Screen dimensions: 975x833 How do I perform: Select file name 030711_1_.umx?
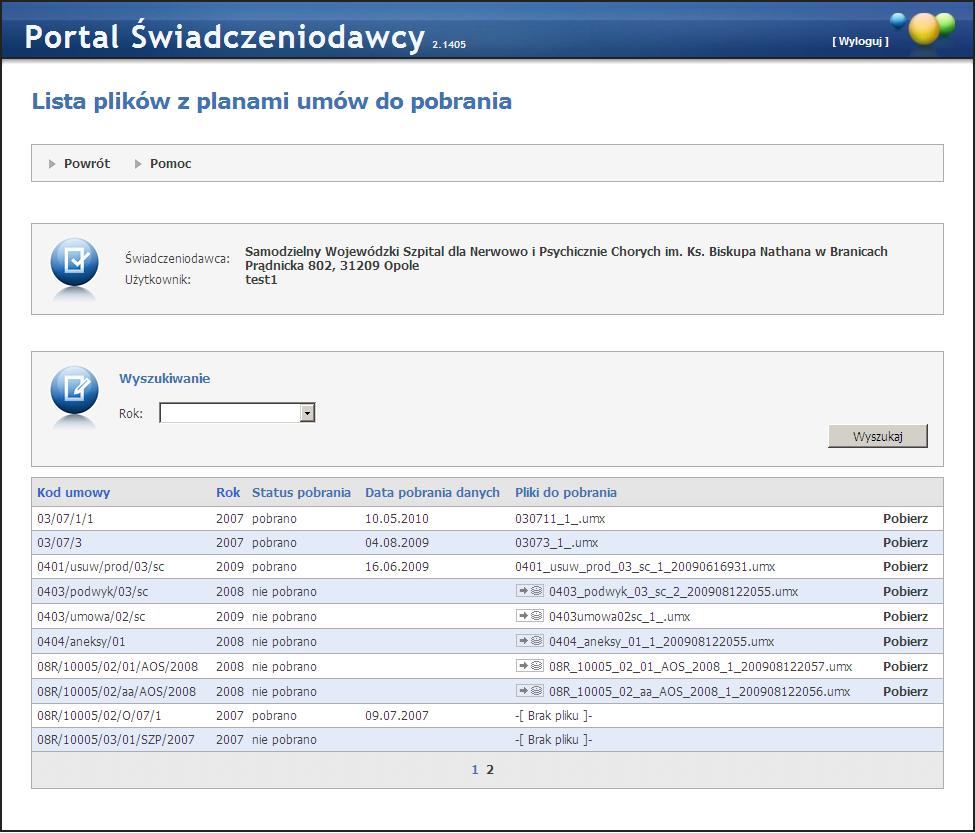tap(560, 518)
